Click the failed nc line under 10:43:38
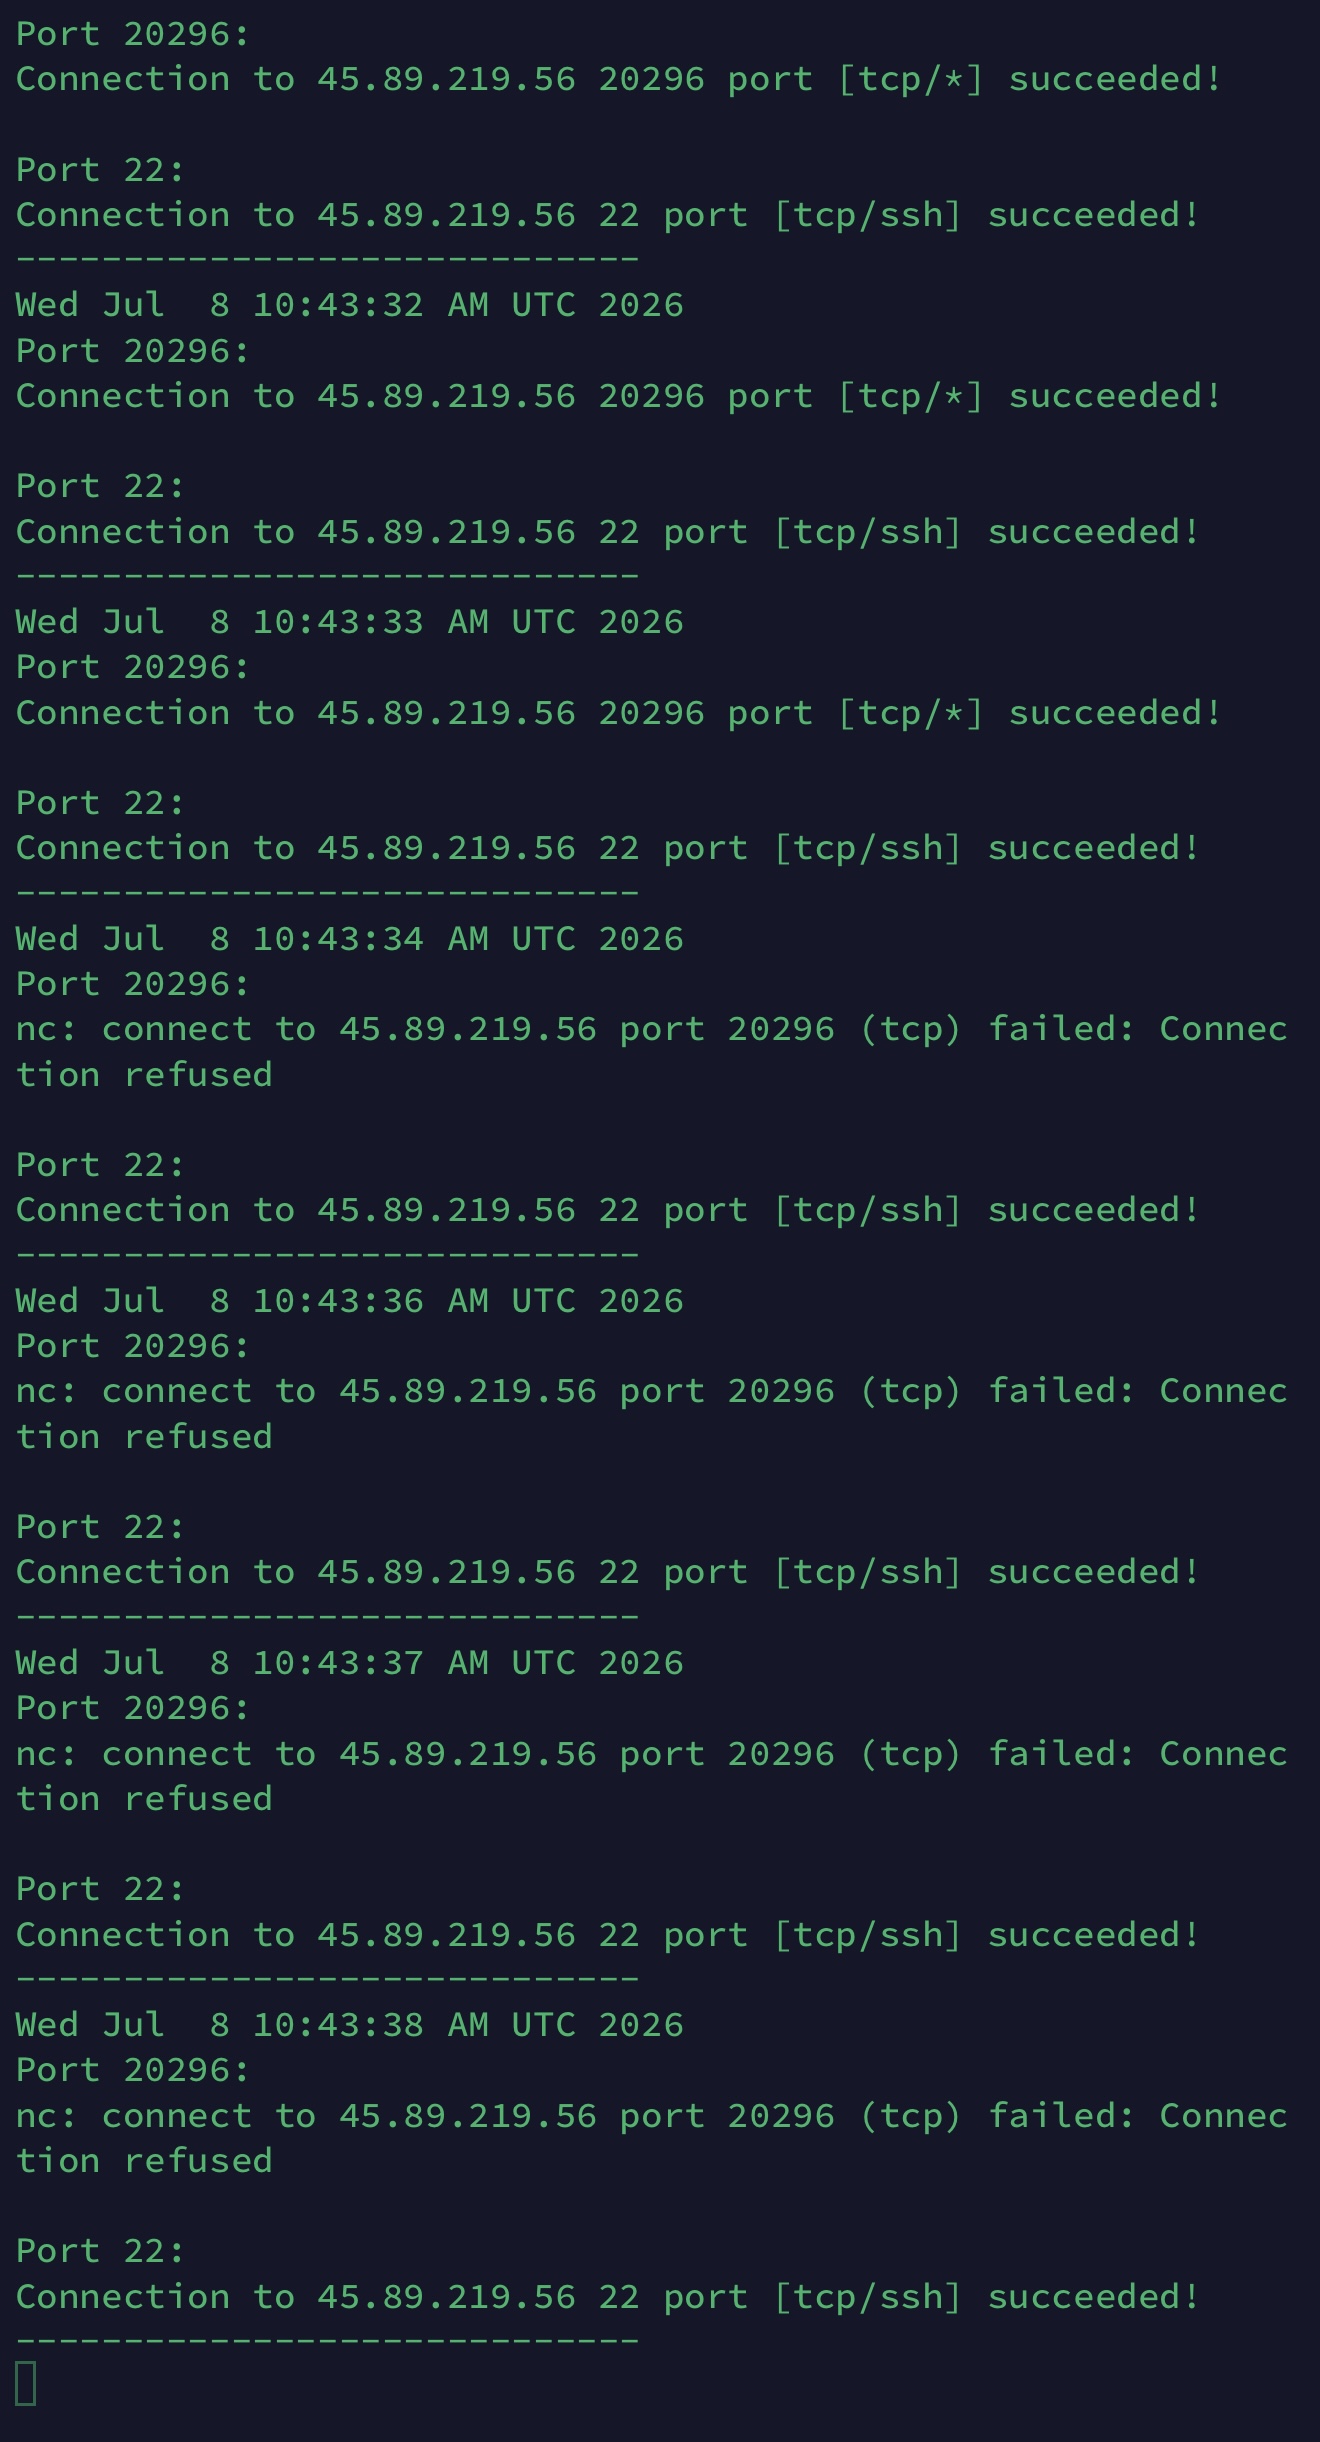This screenshot has height=2442, width=1320. tap(652, 2115)
